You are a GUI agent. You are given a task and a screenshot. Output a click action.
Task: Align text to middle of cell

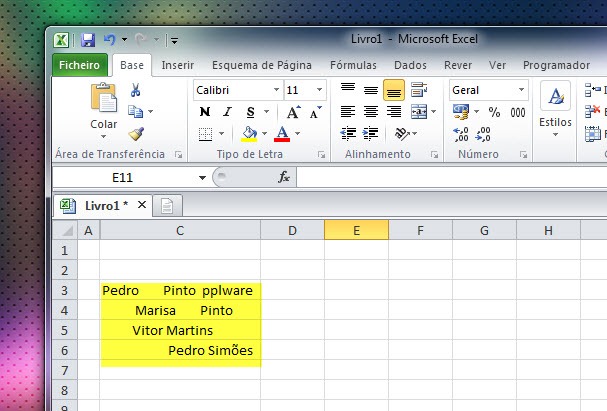(371, 90)
